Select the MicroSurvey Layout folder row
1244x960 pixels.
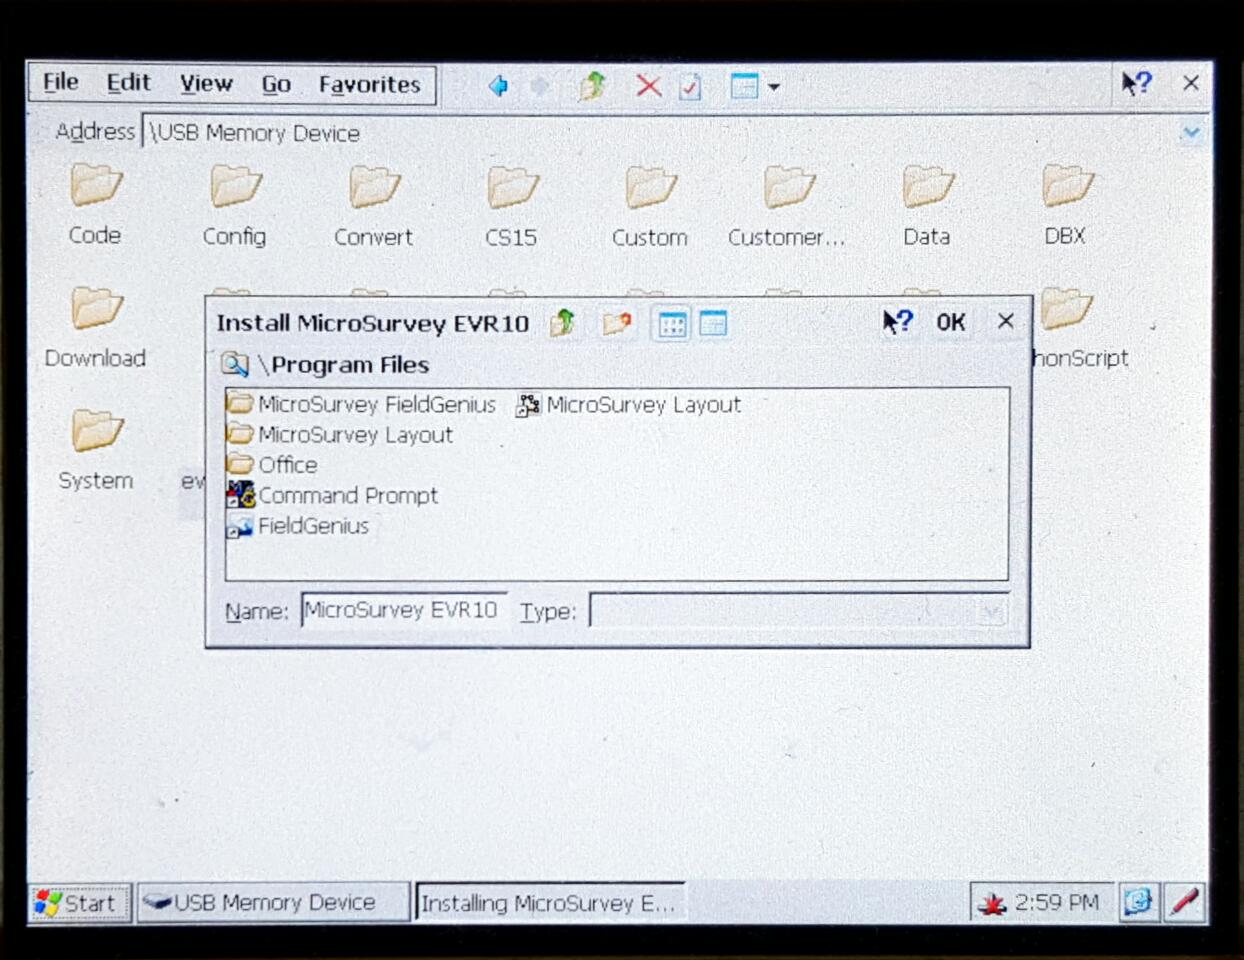tap(340, 435)
